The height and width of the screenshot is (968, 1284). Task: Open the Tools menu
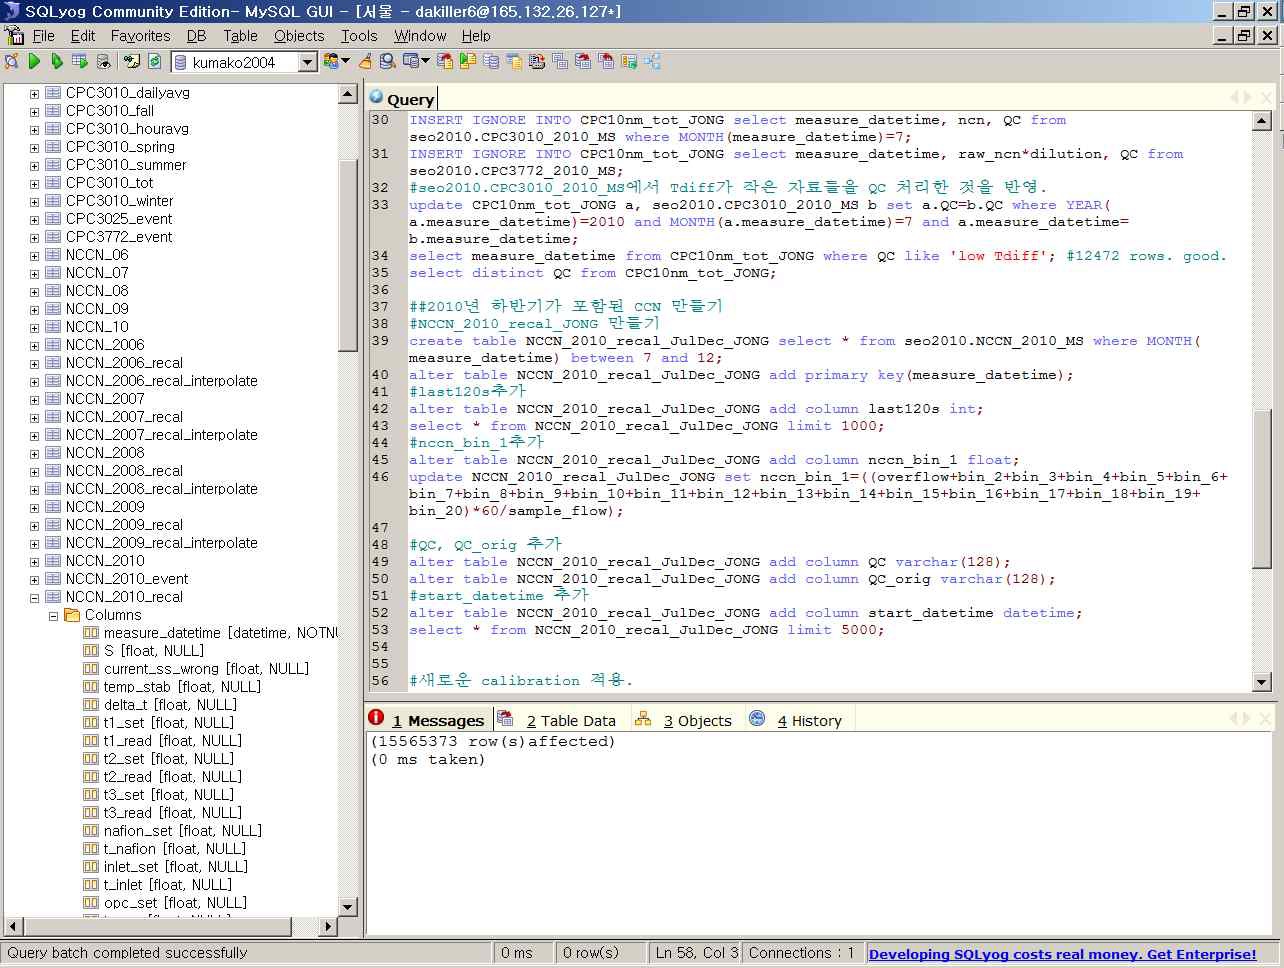tap(359, 36)
